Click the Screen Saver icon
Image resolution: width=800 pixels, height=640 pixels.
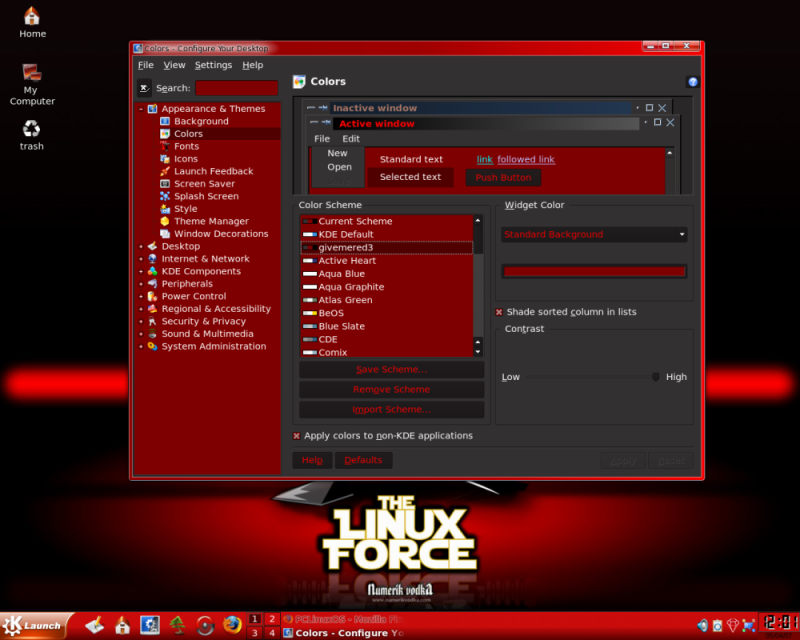(165, 184)
